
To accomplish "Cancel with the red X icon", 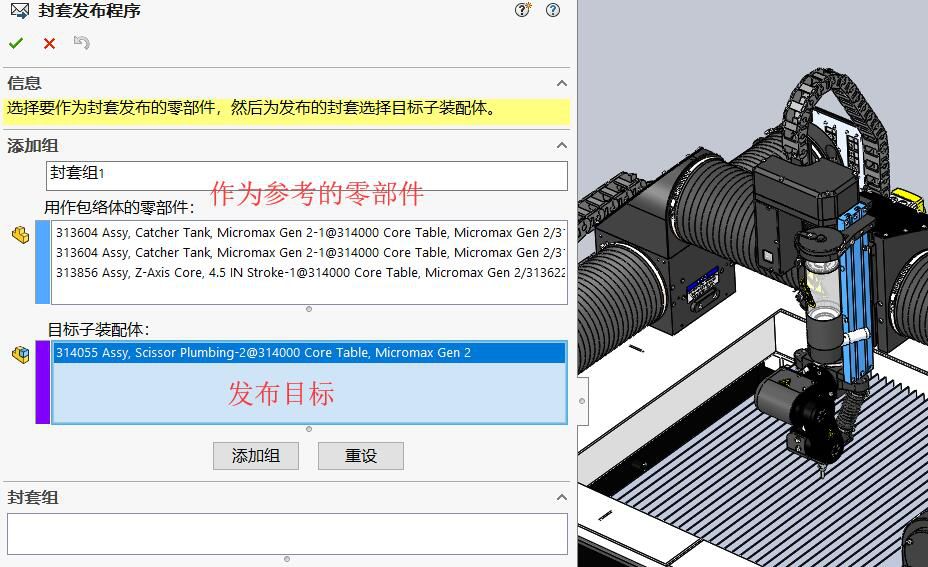I will pos(49,43).
